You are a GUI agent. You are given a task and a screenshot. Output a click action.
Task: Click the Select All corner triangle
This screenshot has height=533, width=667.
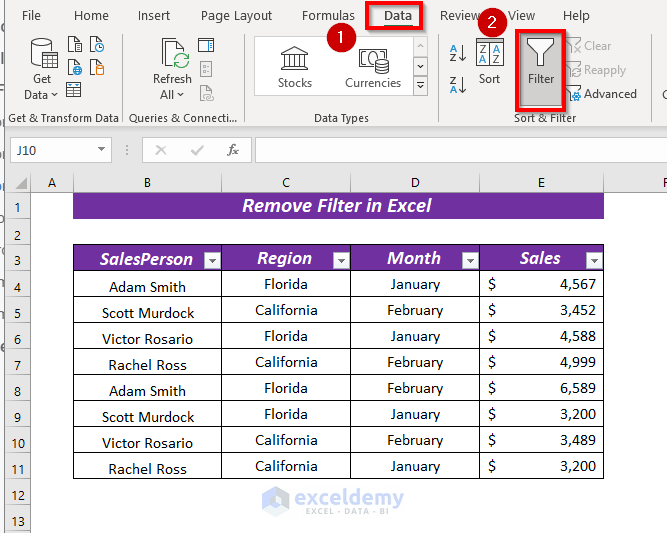(21, 183)
